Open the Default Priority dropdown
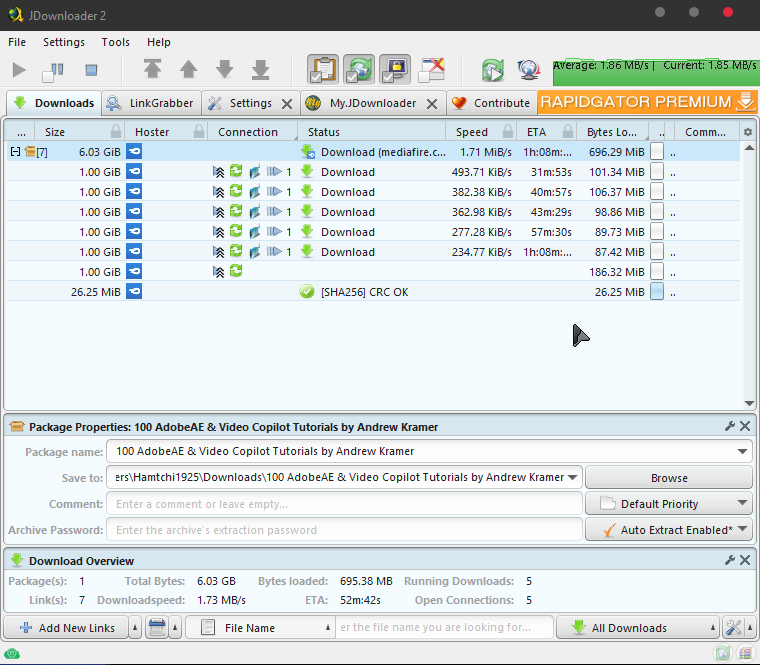 click(669, 504)
